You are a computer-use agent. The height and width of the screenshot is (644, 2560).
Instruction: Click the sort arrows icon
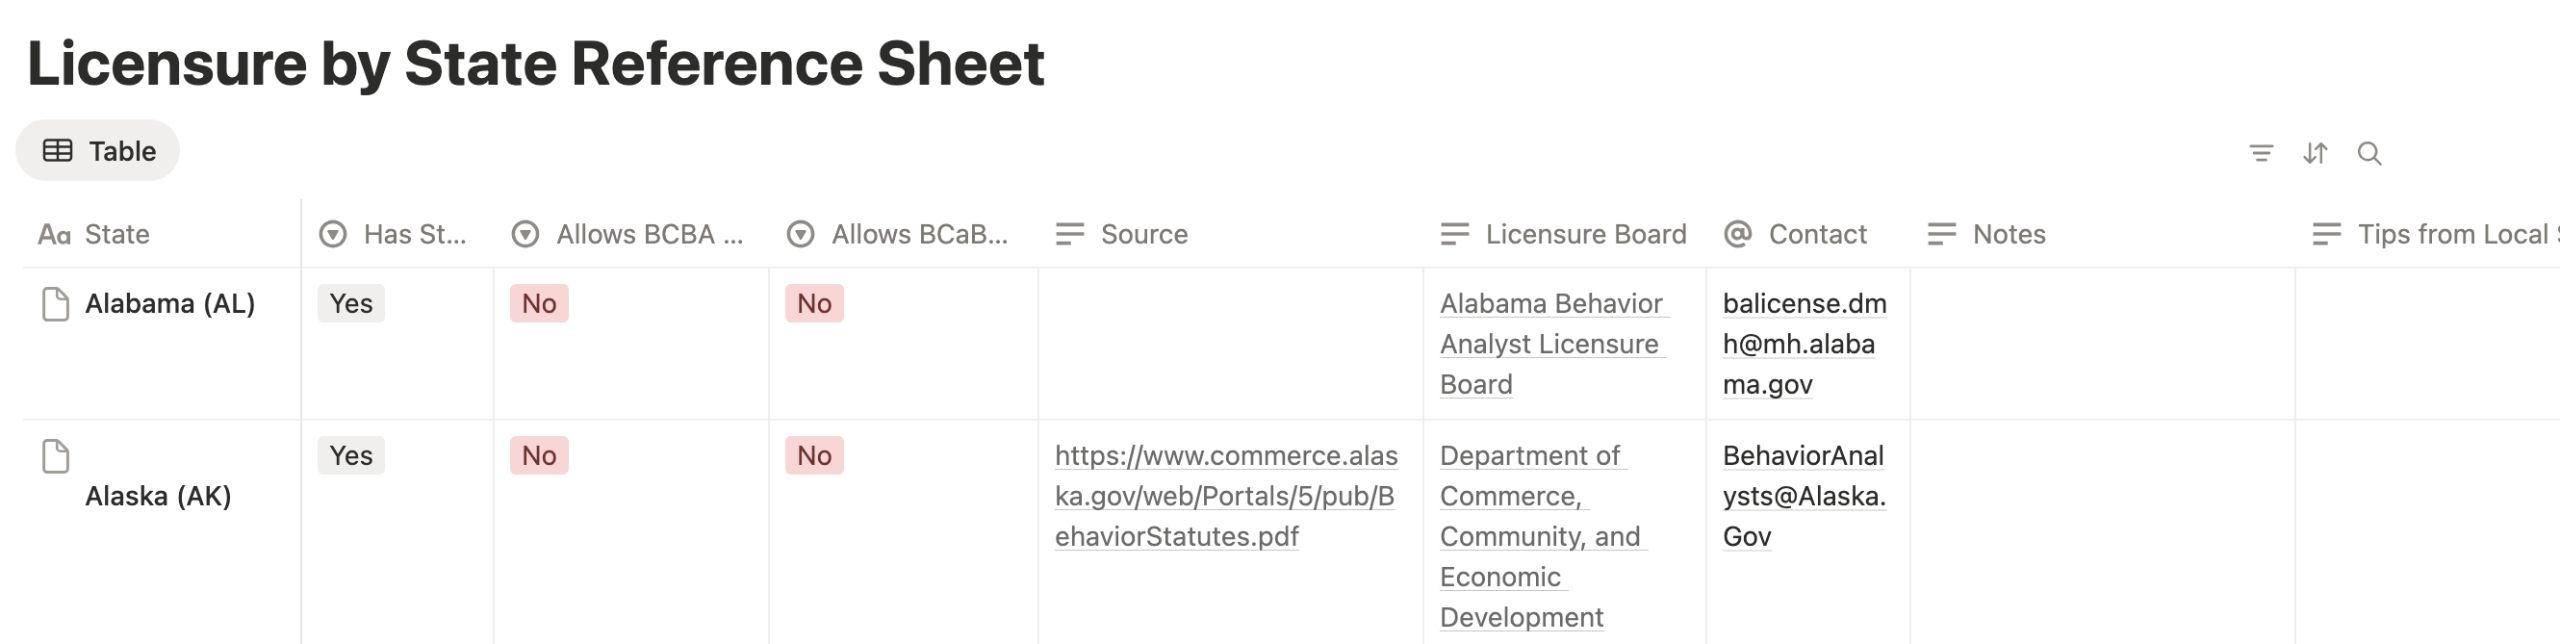click(x=2315, y=153)
